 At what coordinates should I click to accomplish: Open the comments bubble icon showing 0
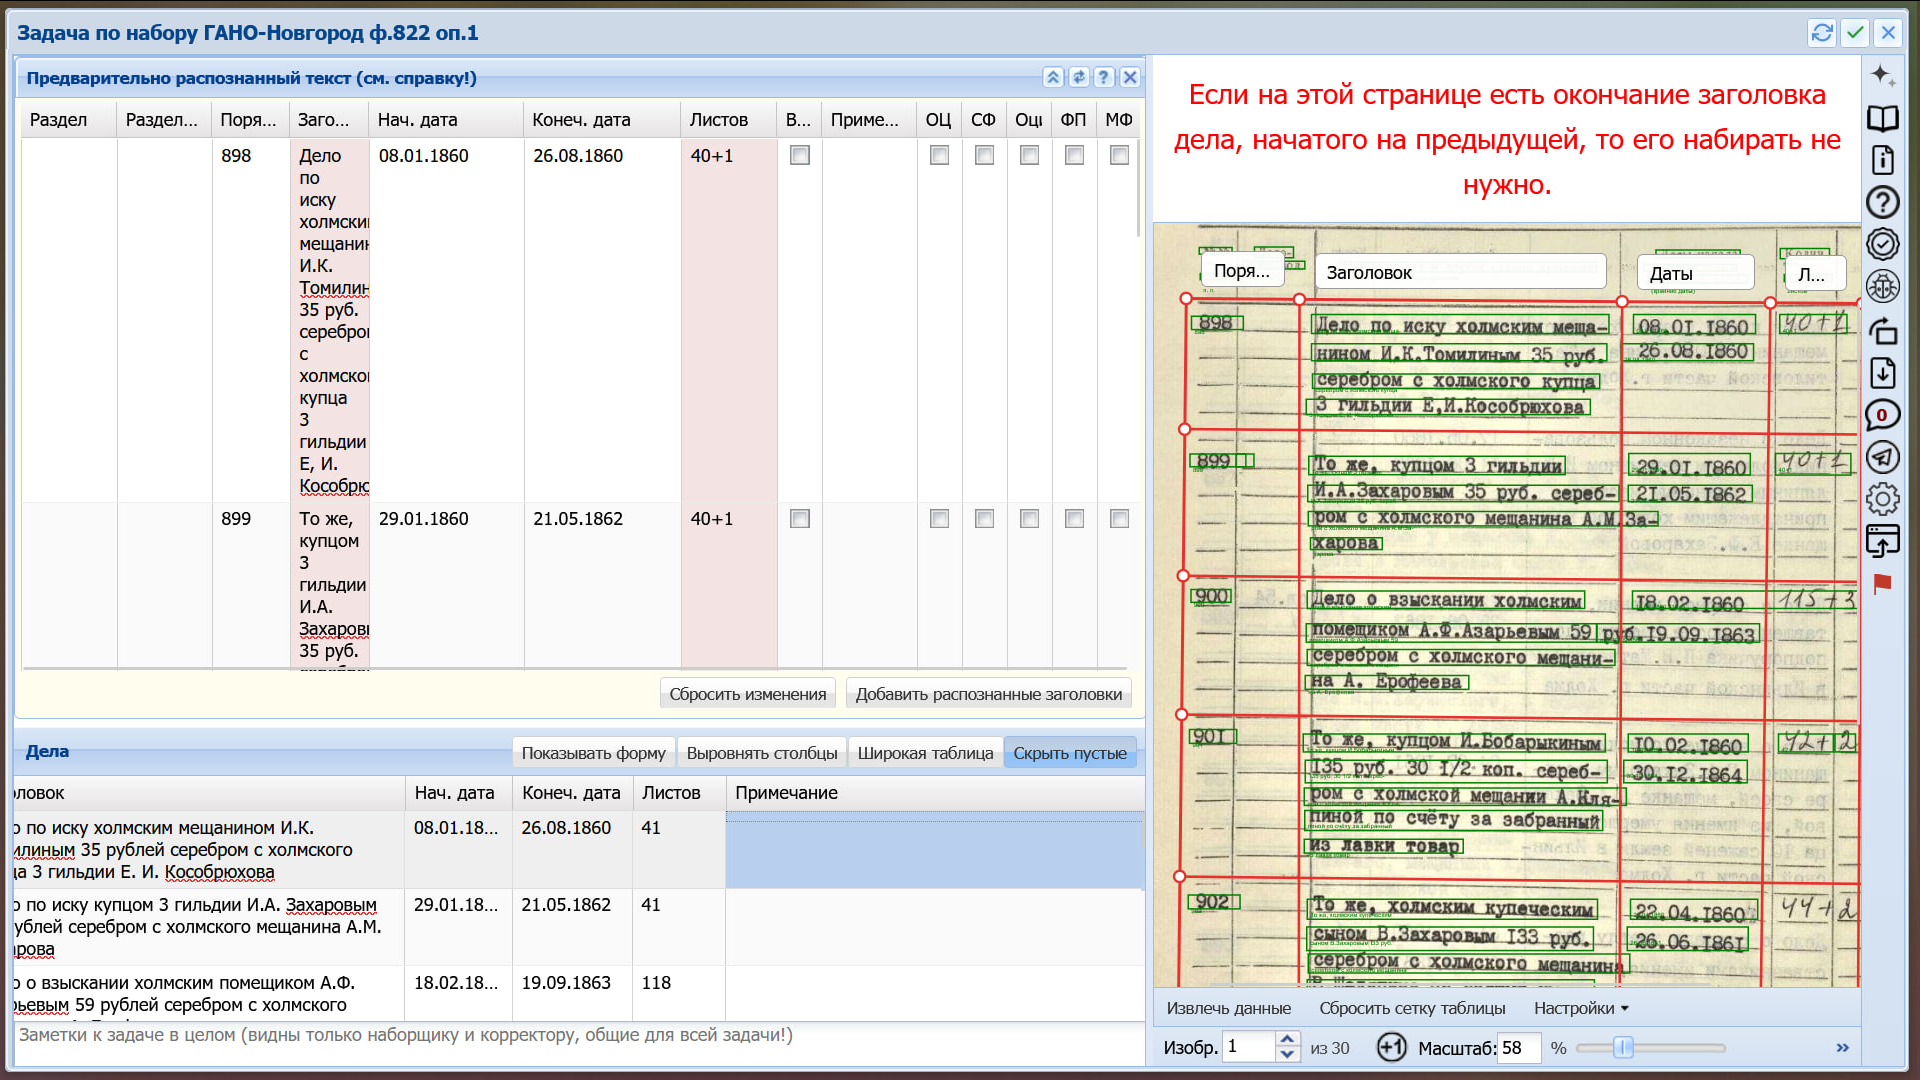[x=1882, y=415]
